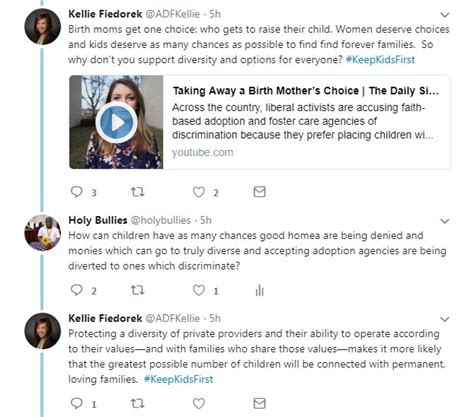The image size is (474, 417).
Task: Open the @holybullies profile handle
Action: (161, 220)
